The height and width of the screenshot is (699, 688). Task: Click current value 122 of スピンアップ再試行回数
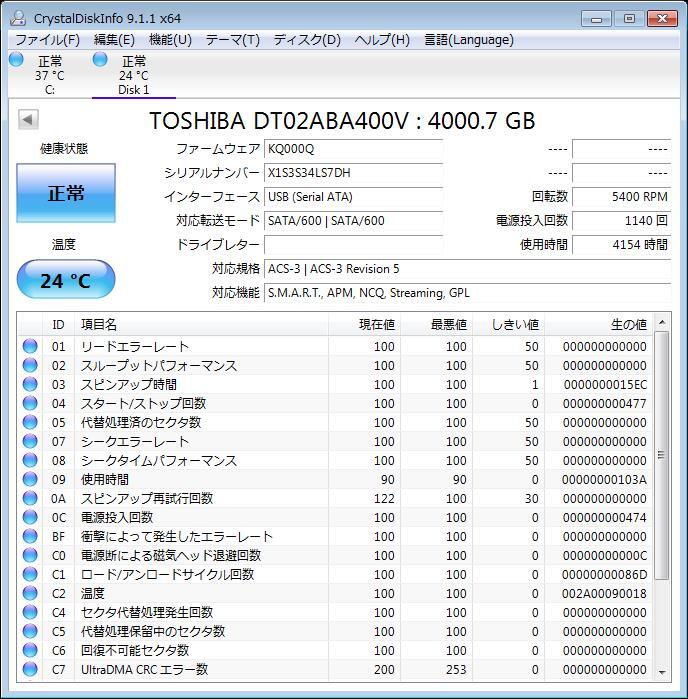(x=384, y=498)
